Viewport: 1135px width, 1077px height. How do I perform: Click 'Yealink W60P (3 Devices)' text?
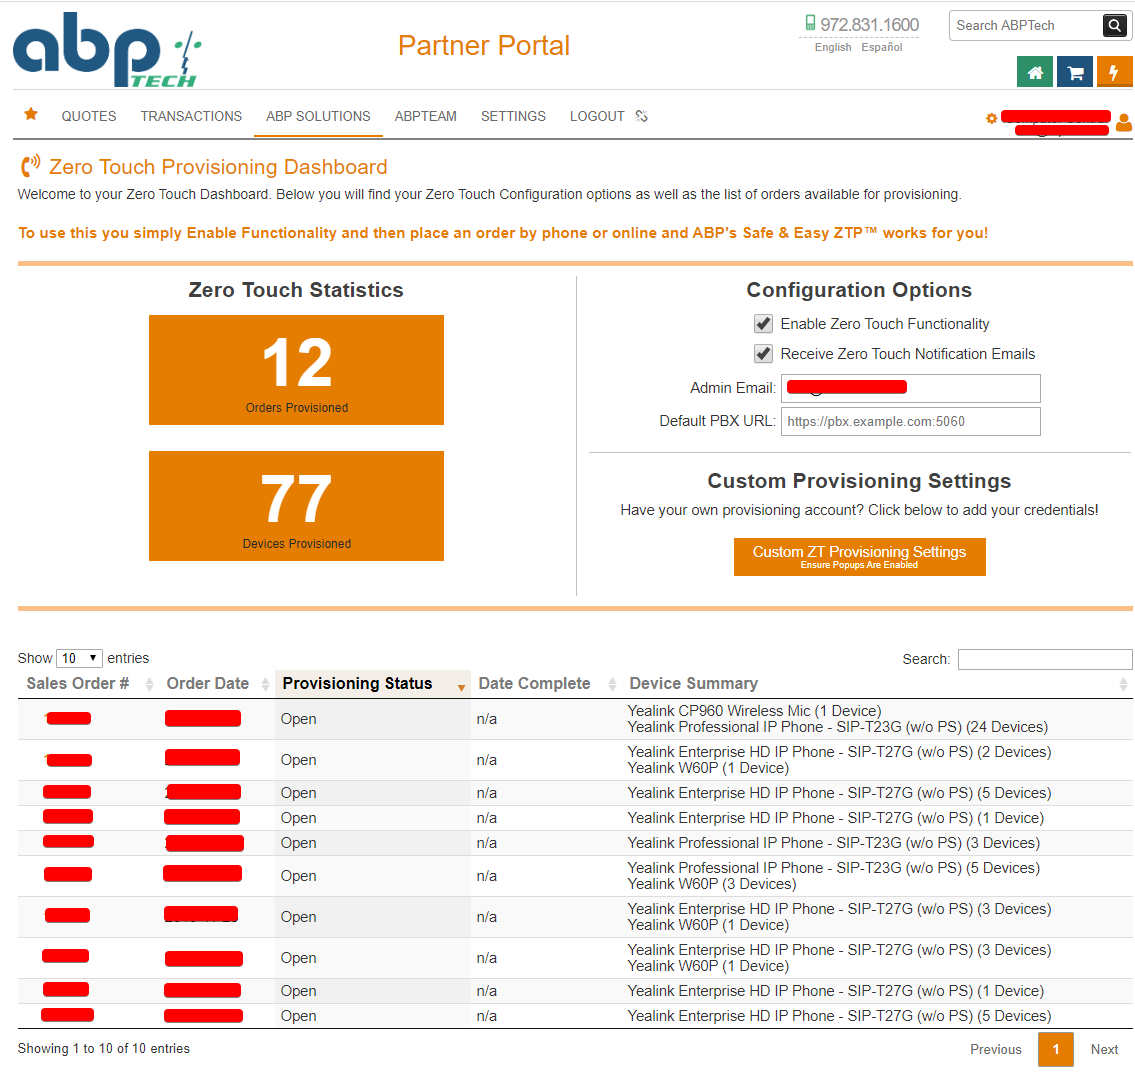point(712,884)
